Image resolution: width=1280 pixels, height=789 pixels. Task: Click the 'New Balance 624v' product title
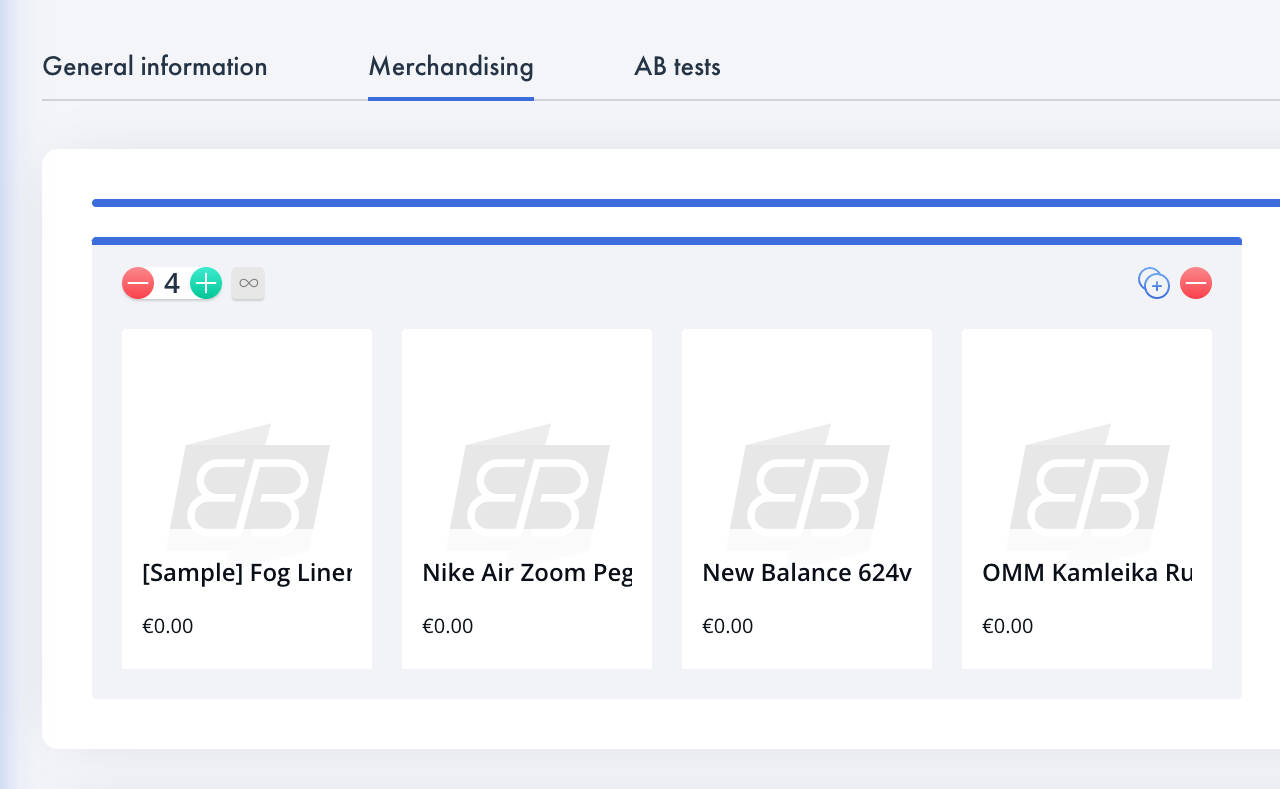(807, 574)
